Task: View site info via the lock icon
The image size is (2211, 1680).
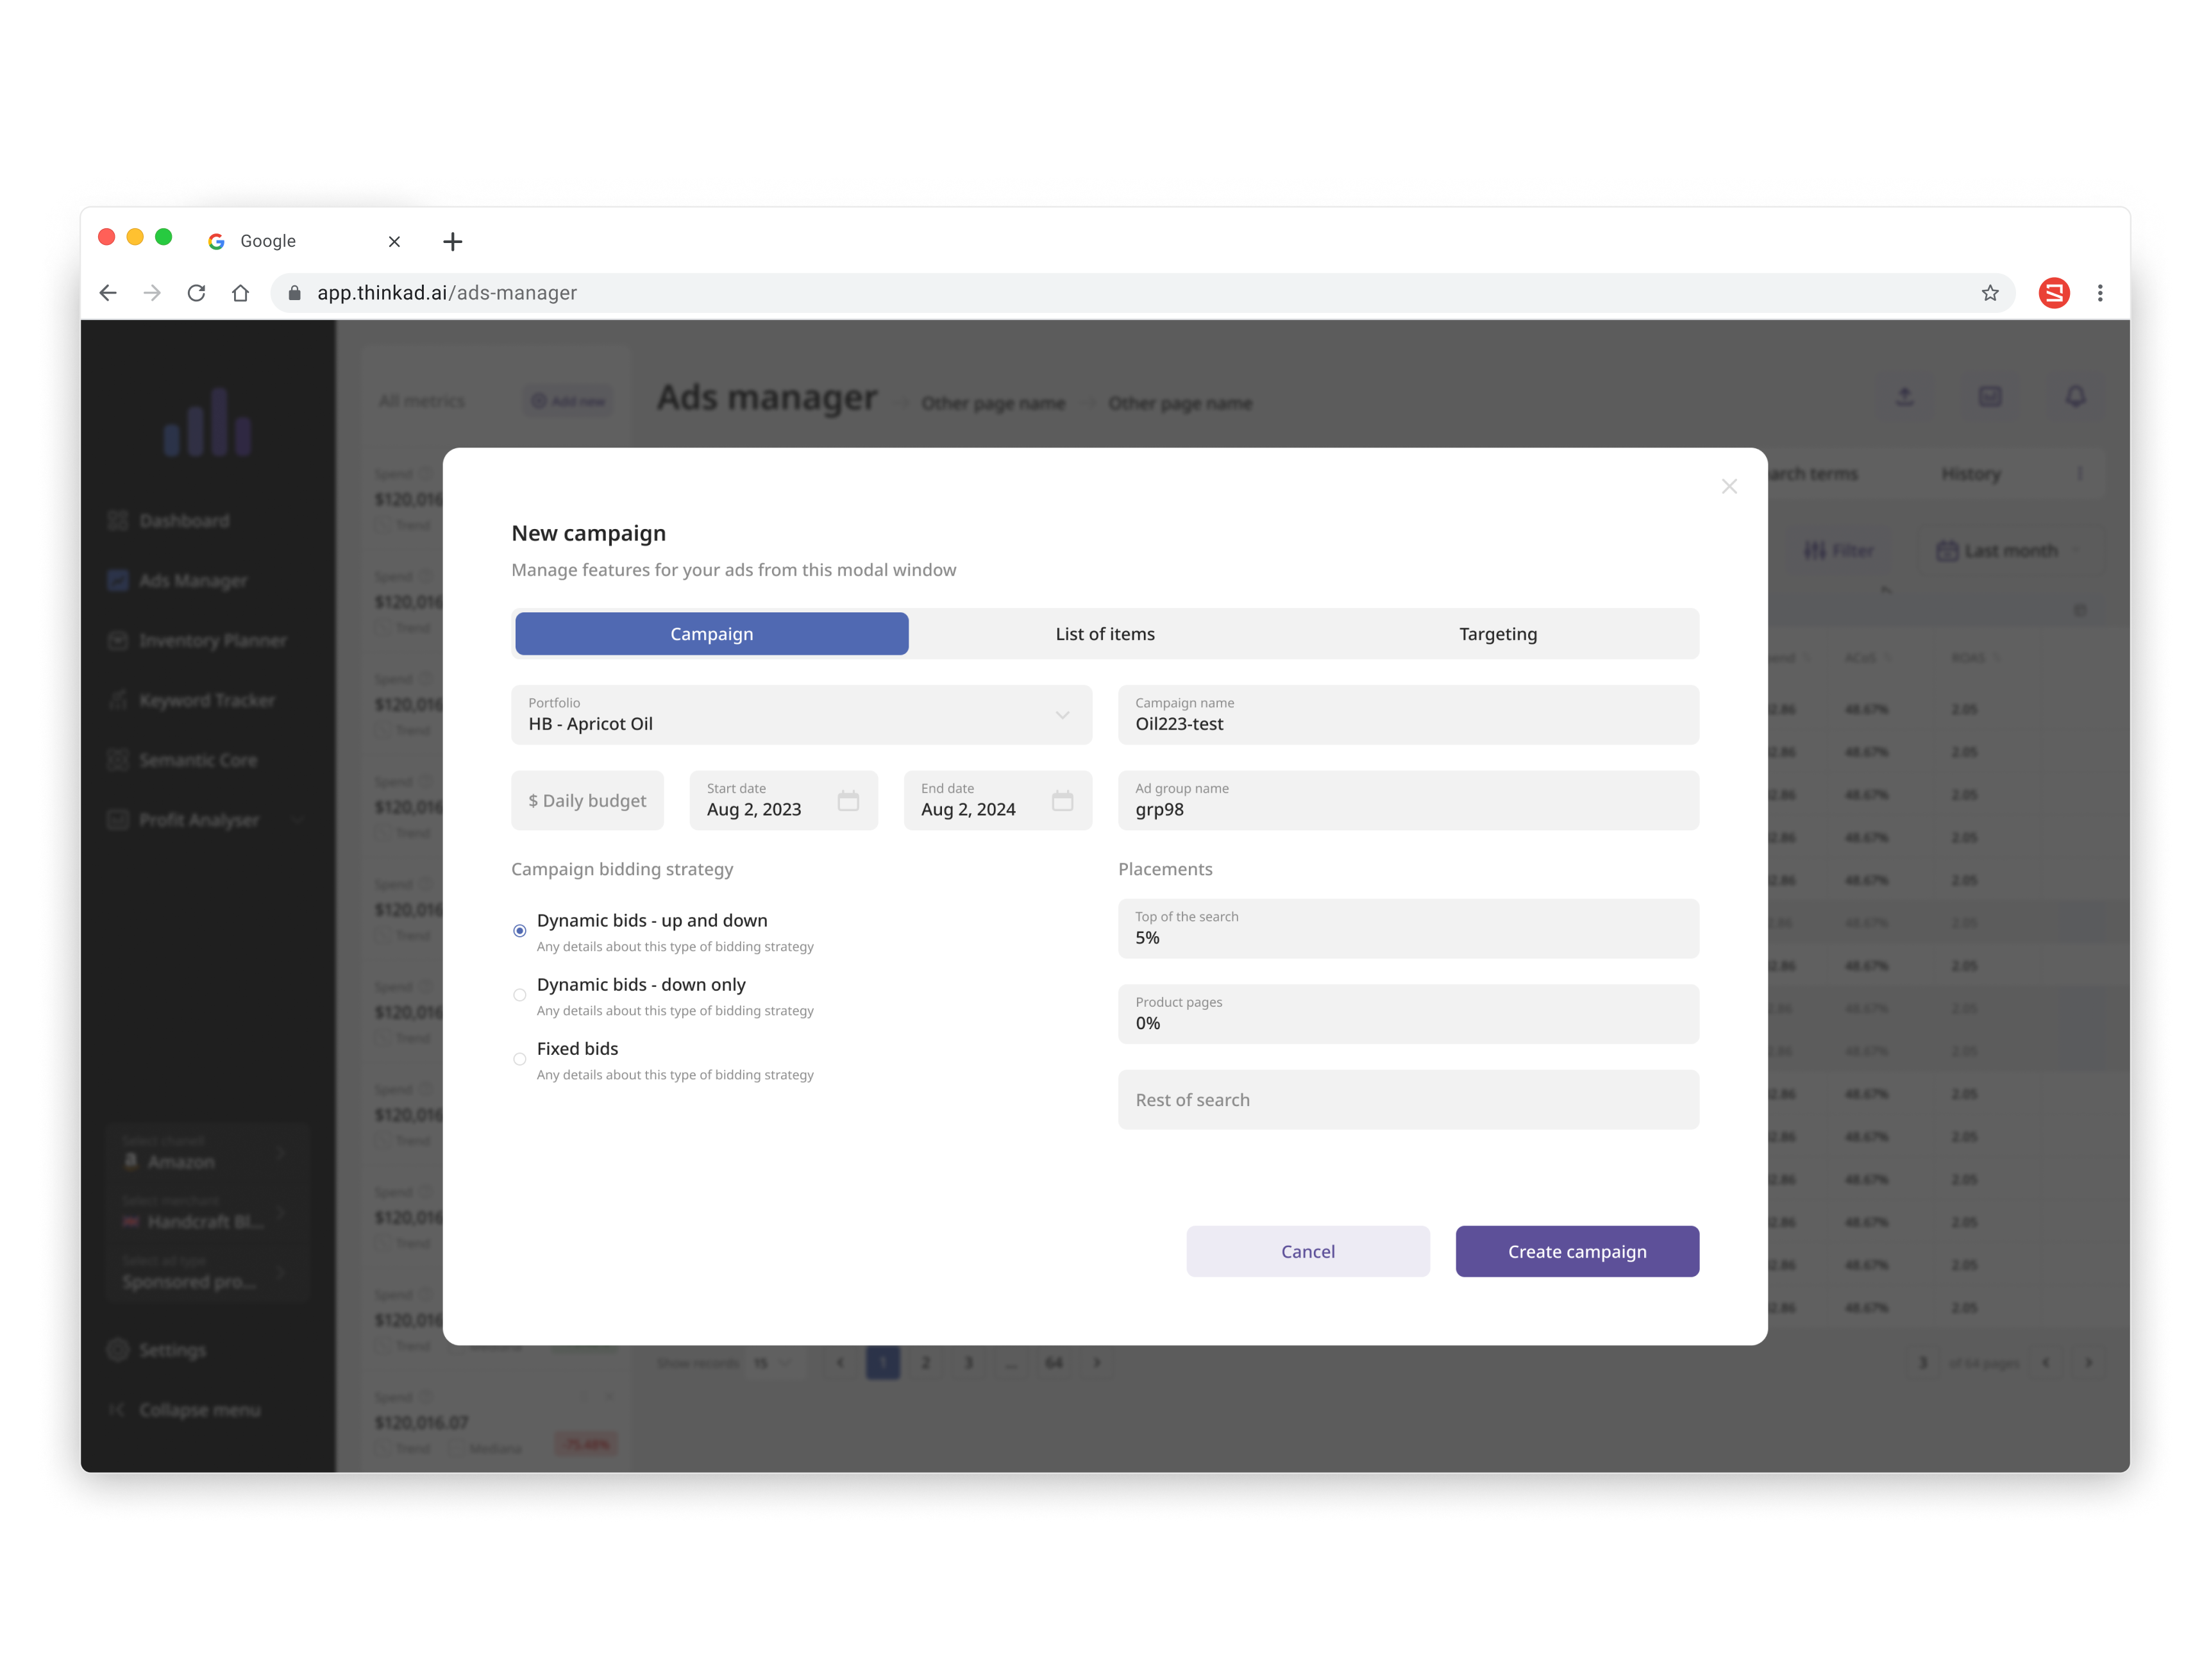Action: [294, 293]
